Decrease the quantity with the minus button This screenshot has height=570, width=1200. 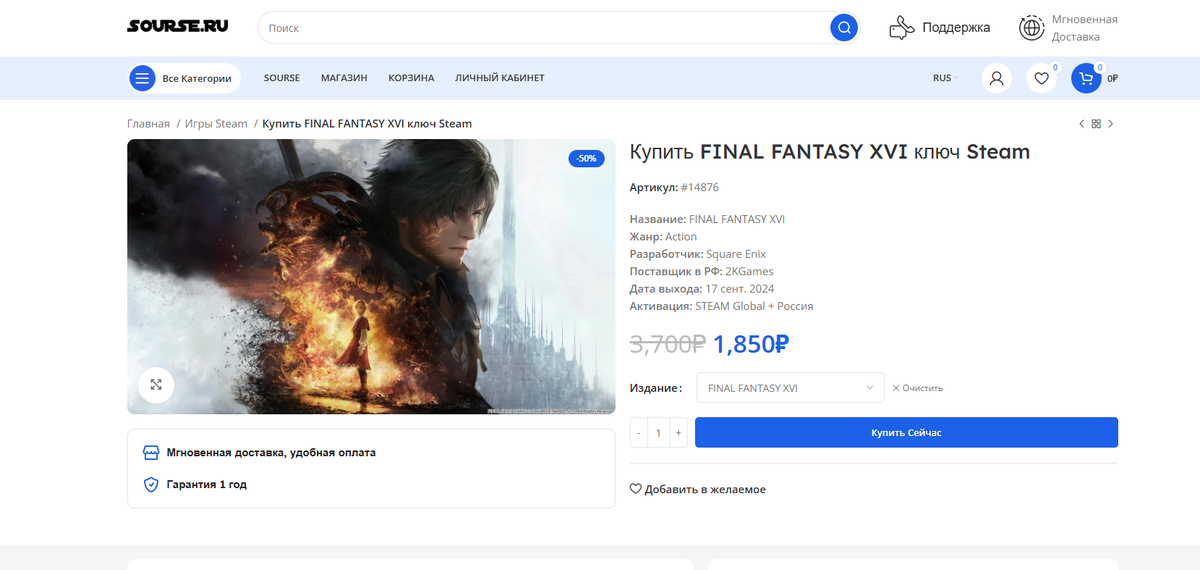pos(639,433)
